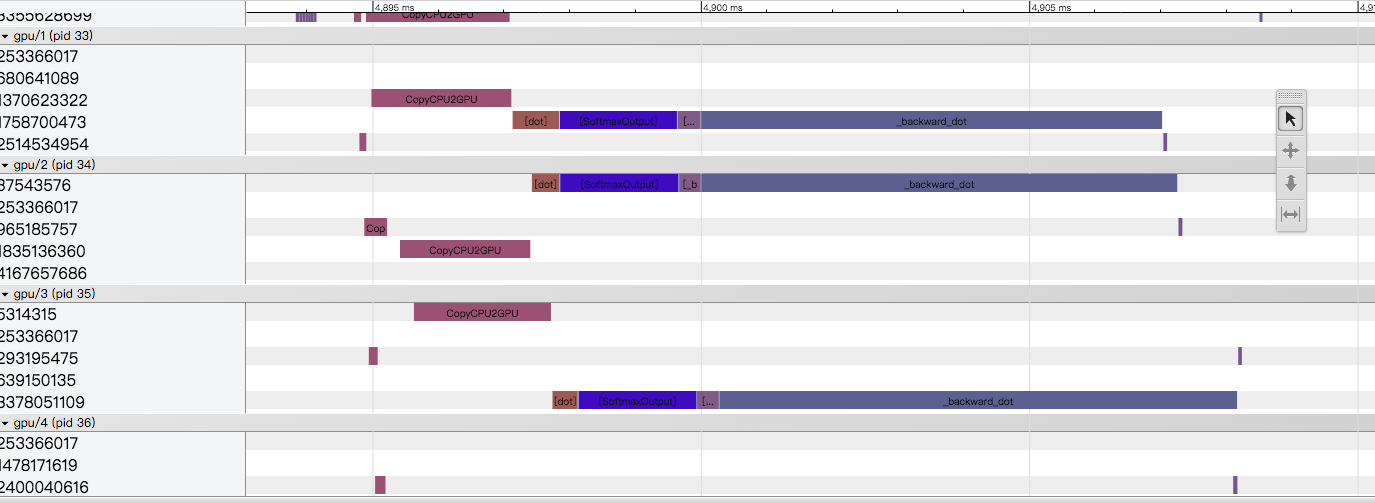Click the gpu/3 (pid 35) header title

(x=54, y=294)
